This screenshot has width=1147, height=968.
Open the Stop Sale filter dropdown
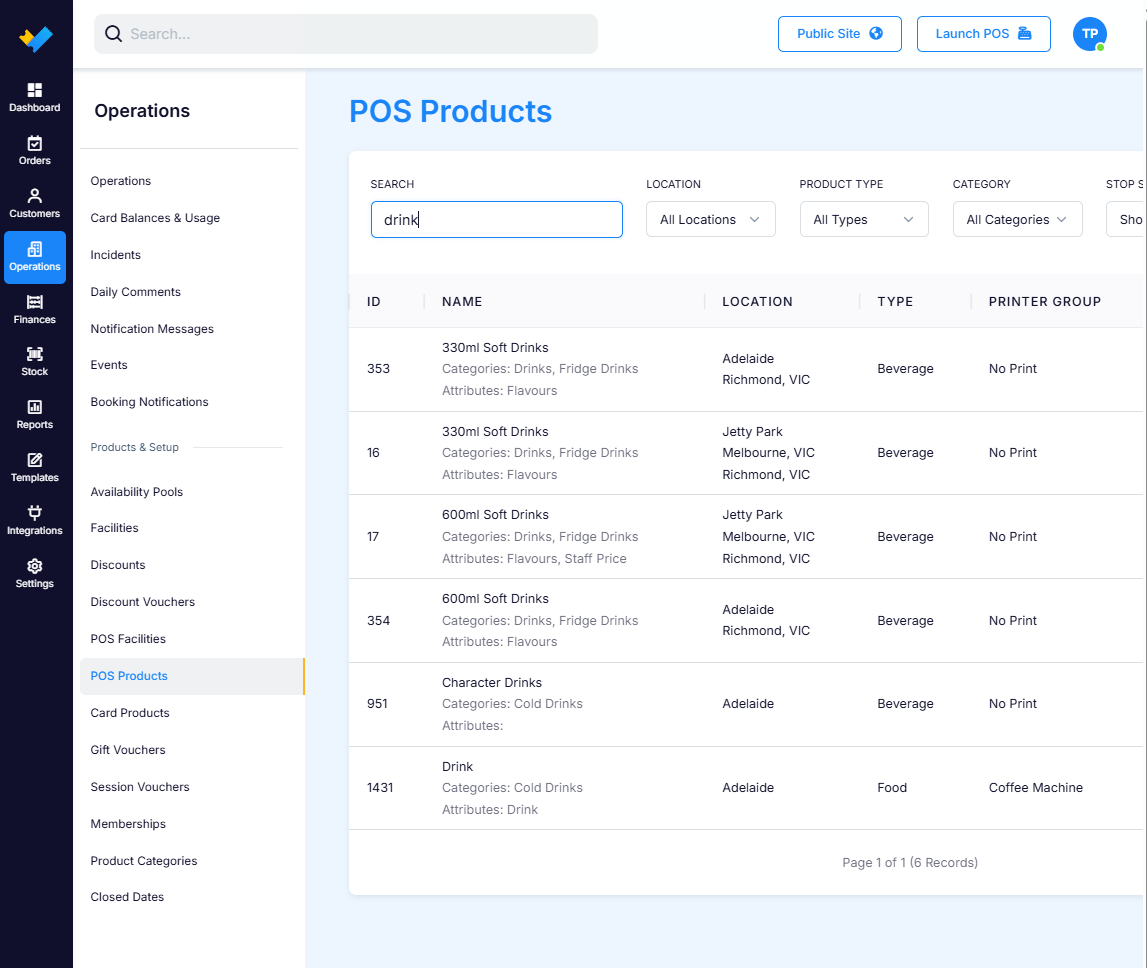(1127, 220)
